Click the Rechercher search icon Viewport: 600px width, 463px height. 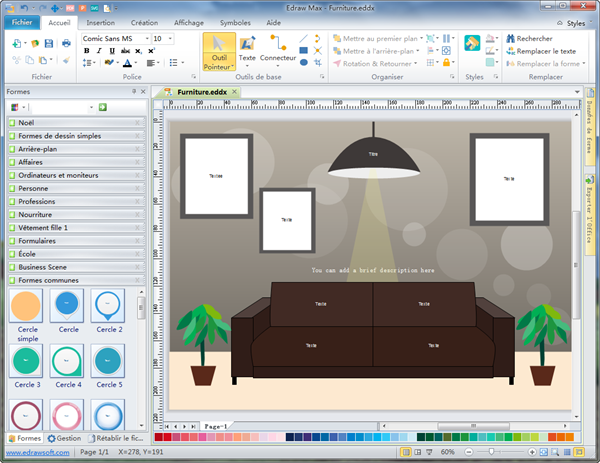point(510,38)
